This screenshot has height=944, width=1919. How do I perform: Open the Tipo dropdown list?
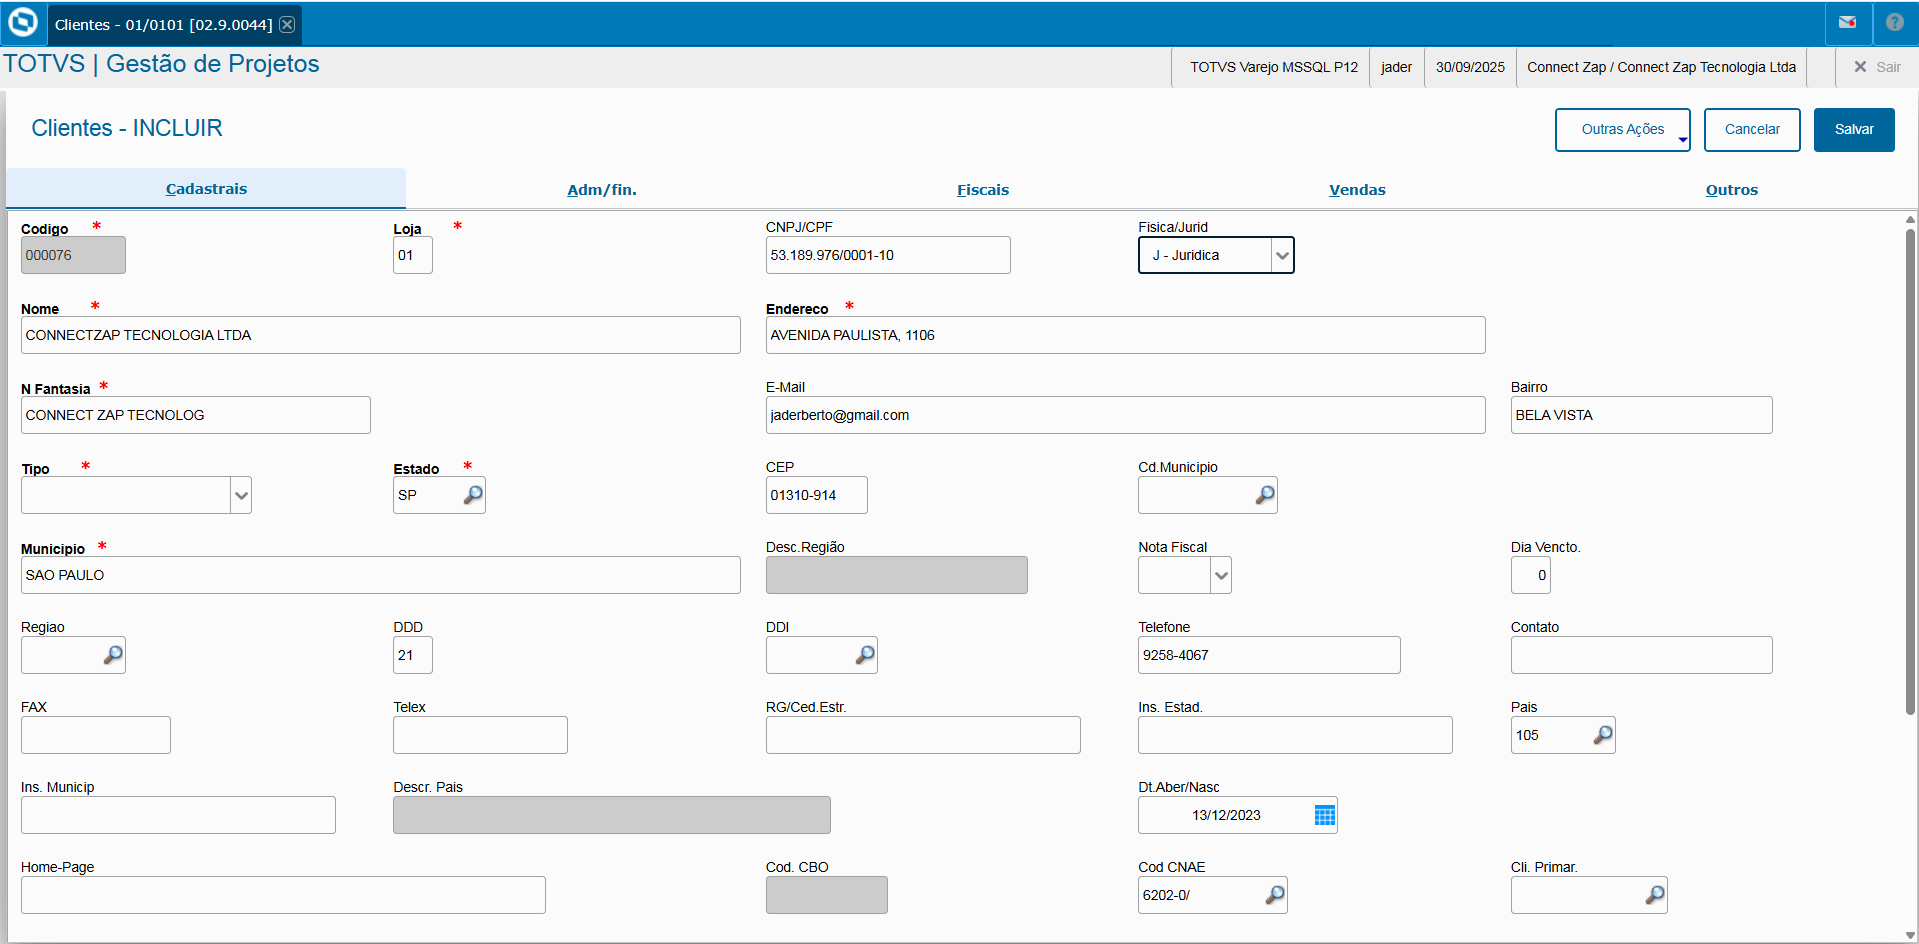point(241,495)
